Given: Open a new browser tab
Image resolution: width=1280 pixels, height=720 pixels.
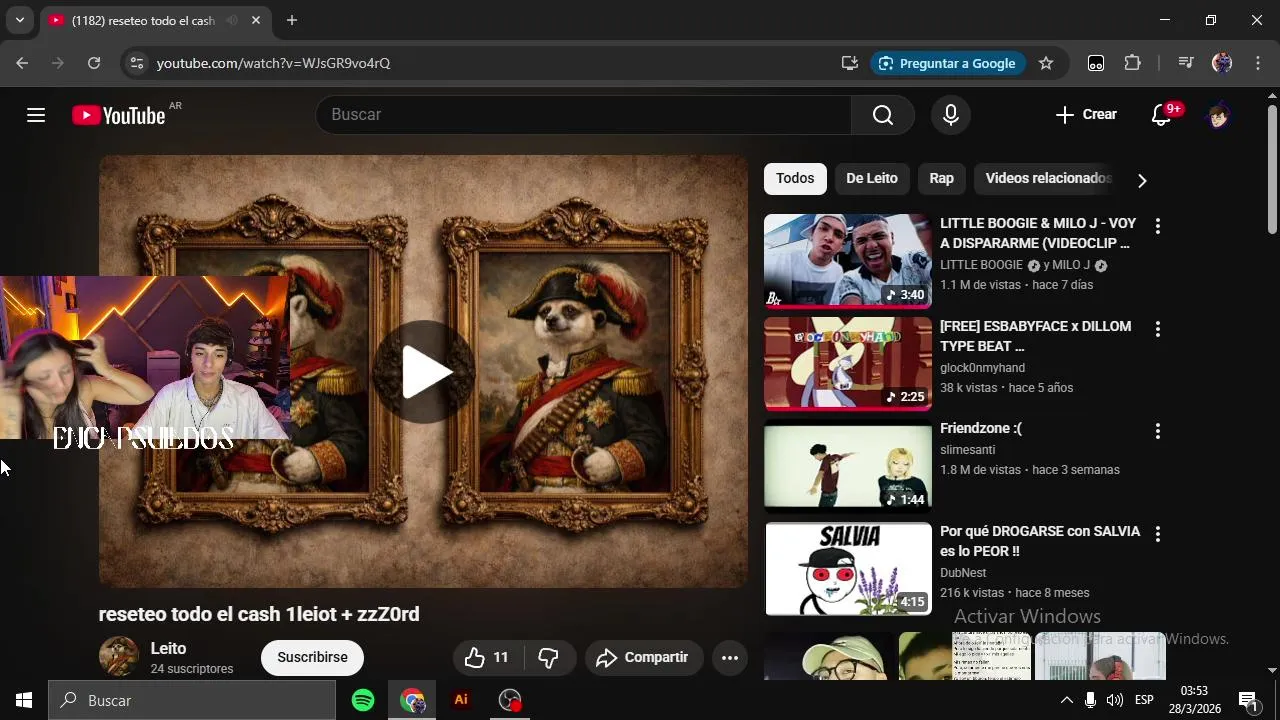Looking at the screenshot, I should click(x=292, y=20).
